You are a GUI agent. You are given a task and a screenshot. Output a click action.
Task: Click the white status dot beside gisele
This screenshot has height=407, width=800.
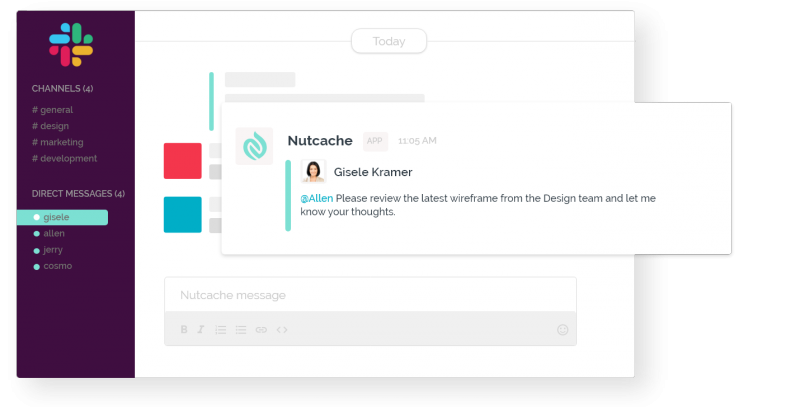coord(36,217)
